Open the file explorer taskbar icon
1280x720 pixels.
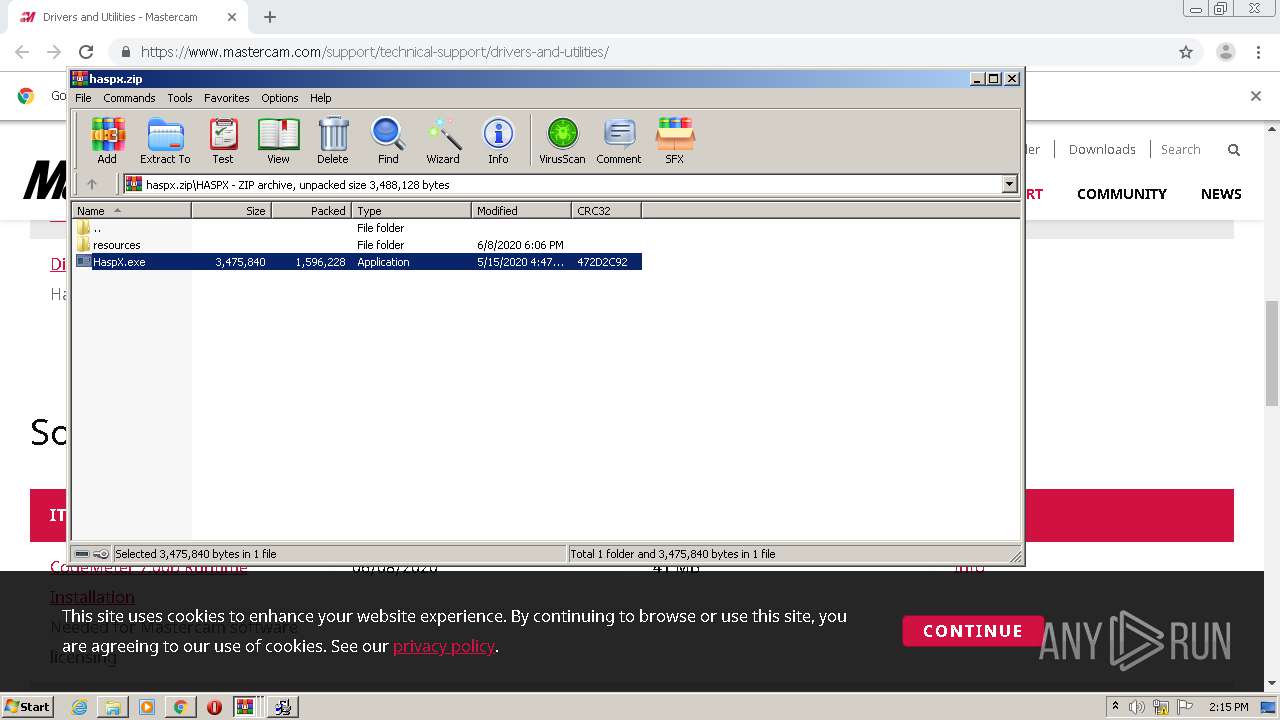tap(113, 707)
